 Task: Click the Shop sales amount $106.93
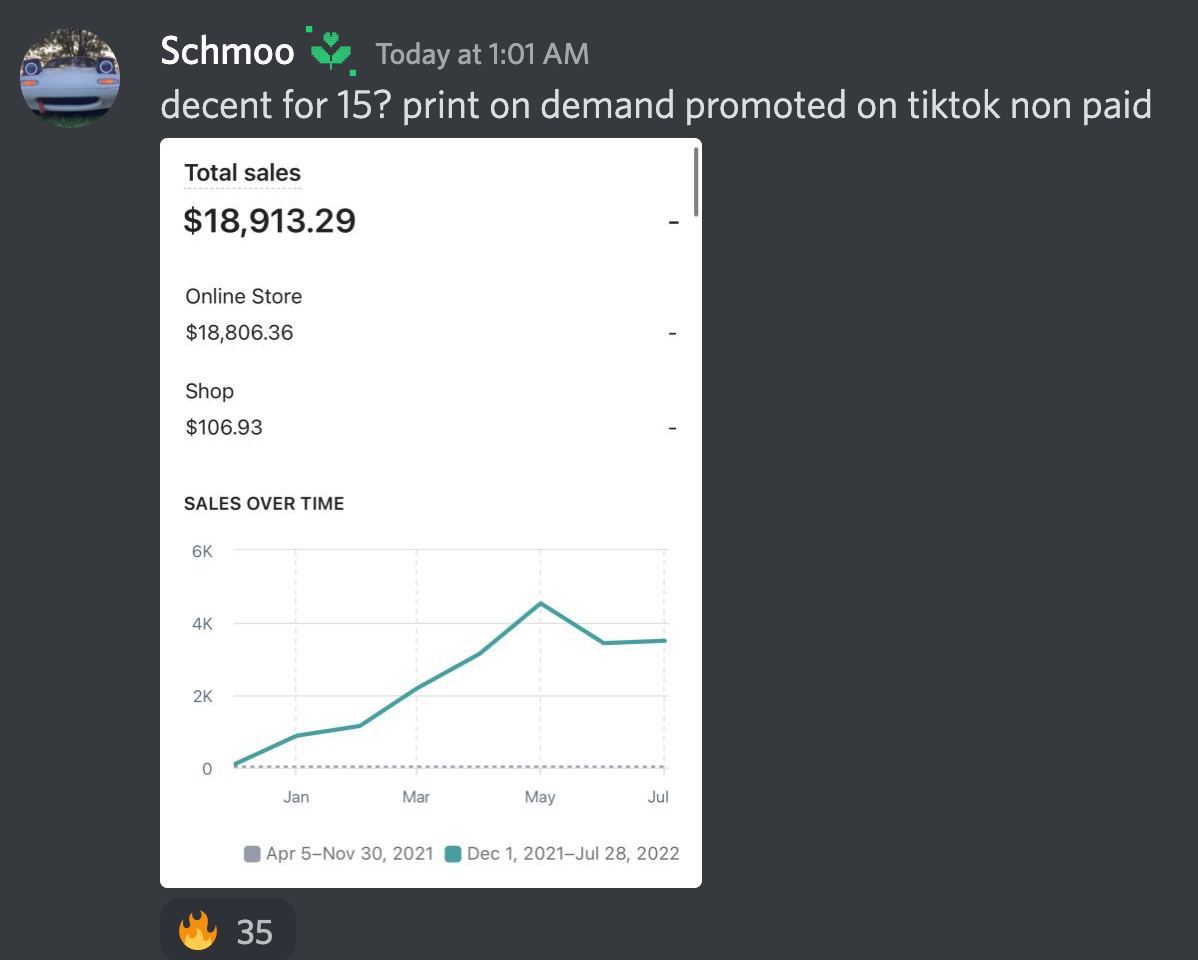224,427
